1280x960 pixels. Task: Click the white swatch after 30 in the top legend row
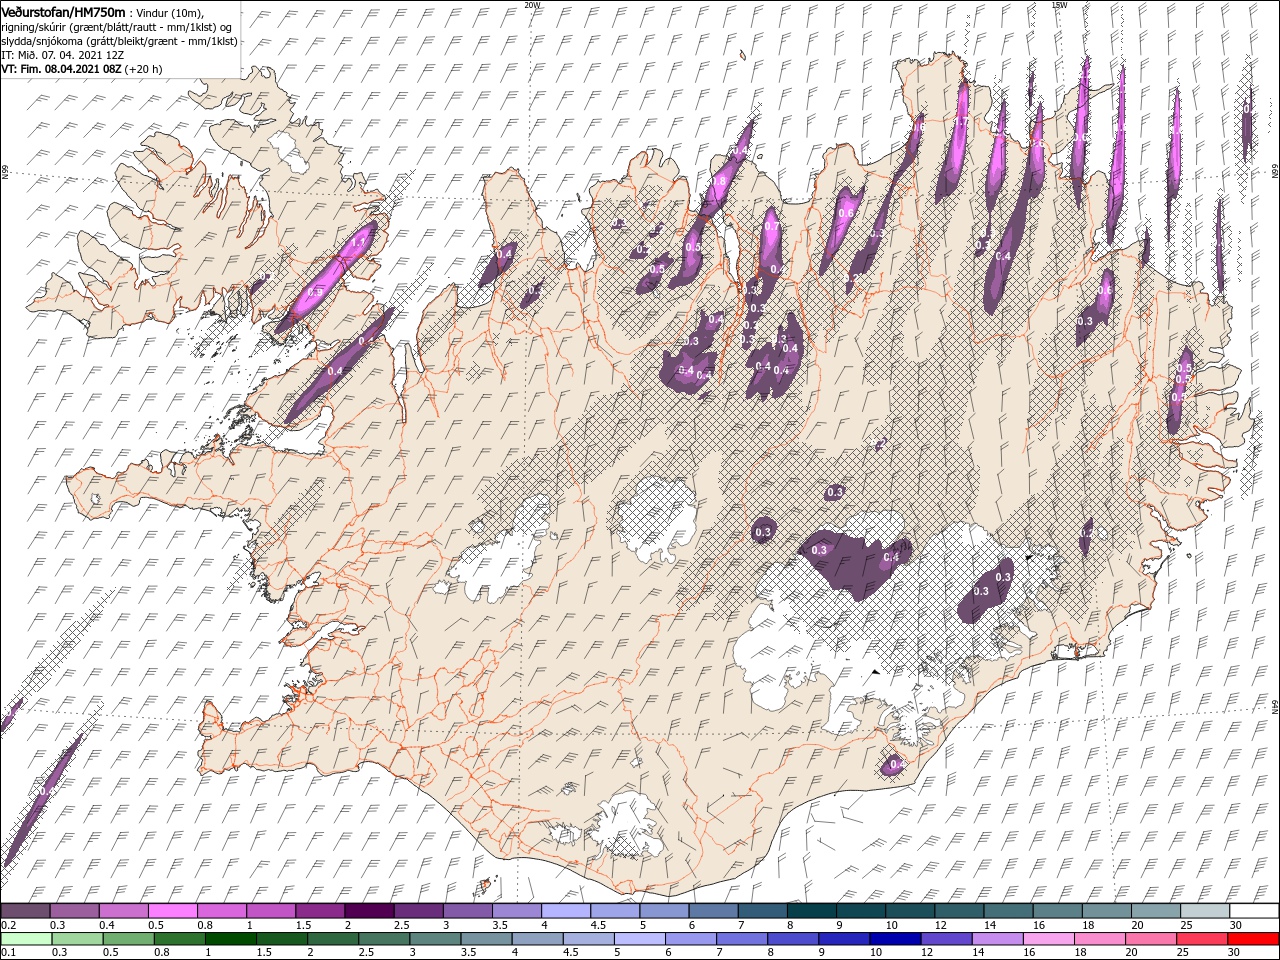coord(1253,911)
